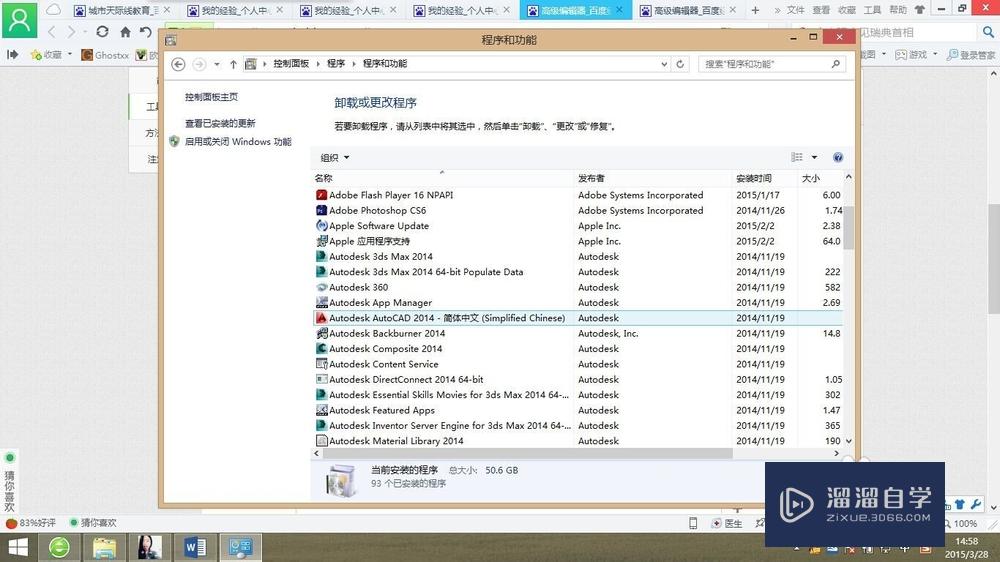The width and height of the screenshot is (1000, 562).
Task: Open the Windows Start button
Action: point(18,547)
